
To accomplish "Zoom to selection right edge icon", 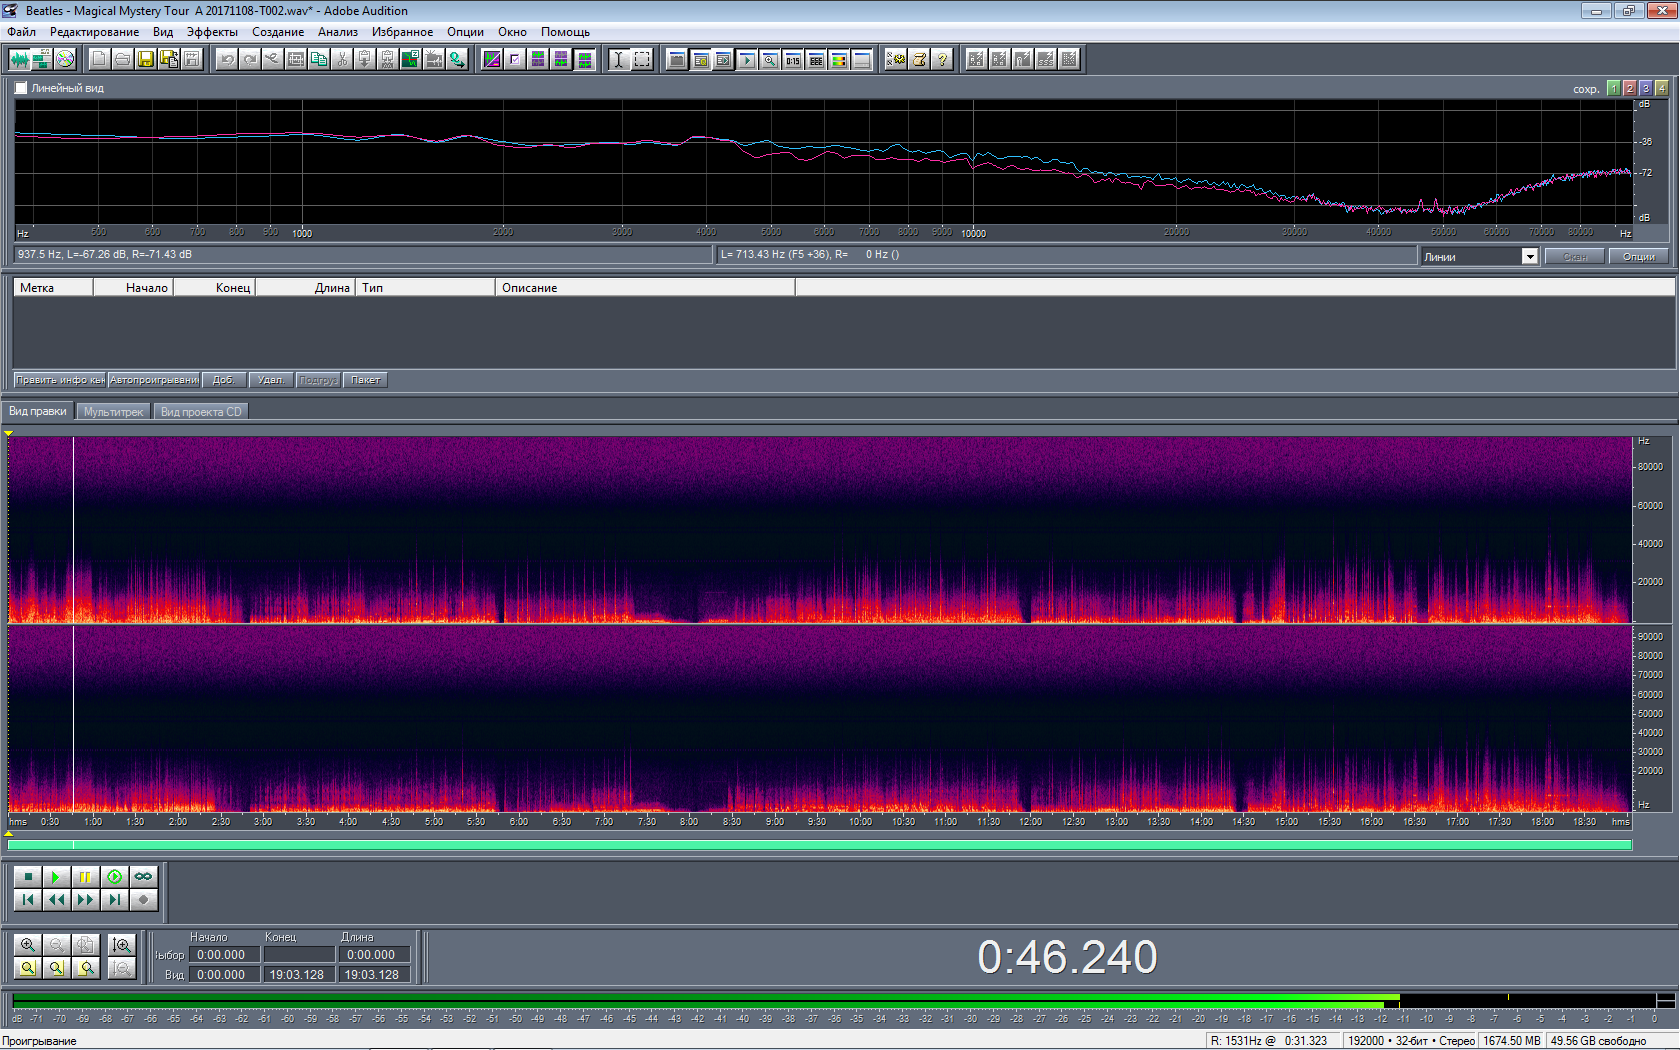I will click(x=86, y=968).
